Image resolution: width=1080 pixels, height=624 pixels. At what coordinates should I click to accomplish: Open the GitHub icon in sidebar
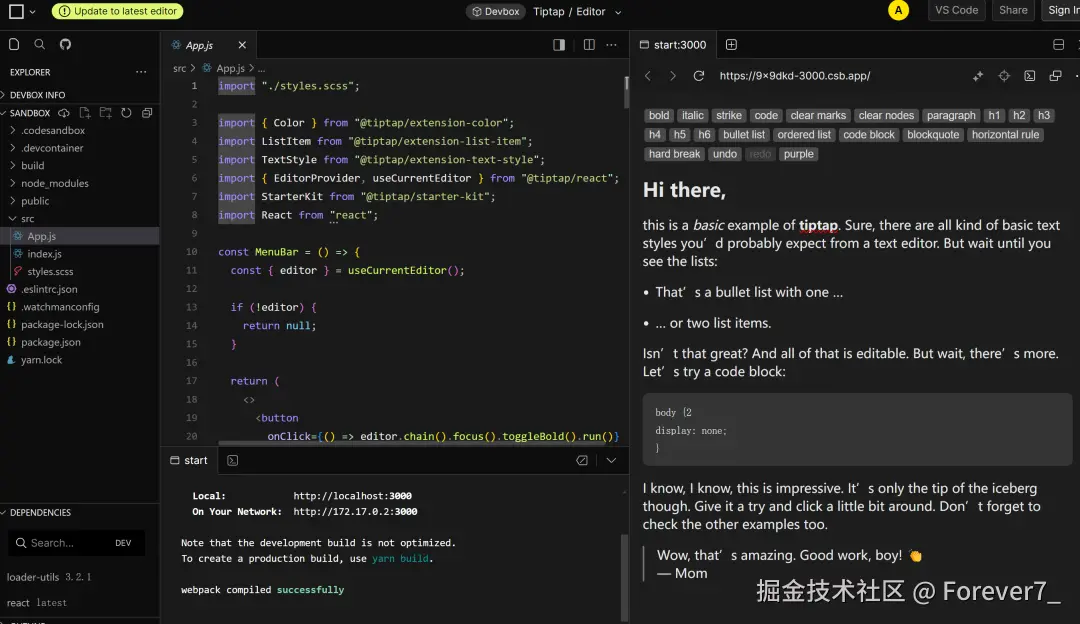click(x=65, y=45)
